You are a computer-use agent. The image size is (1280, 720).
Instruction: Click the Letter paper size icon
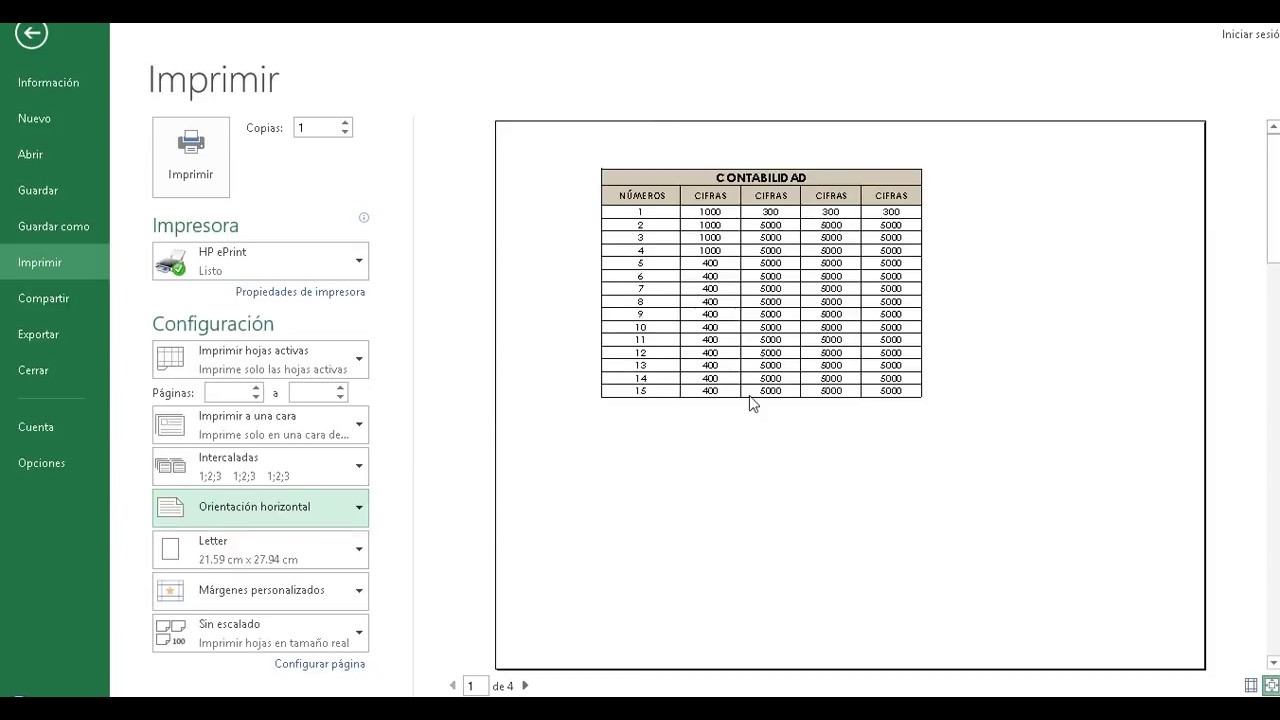(171, 549)
